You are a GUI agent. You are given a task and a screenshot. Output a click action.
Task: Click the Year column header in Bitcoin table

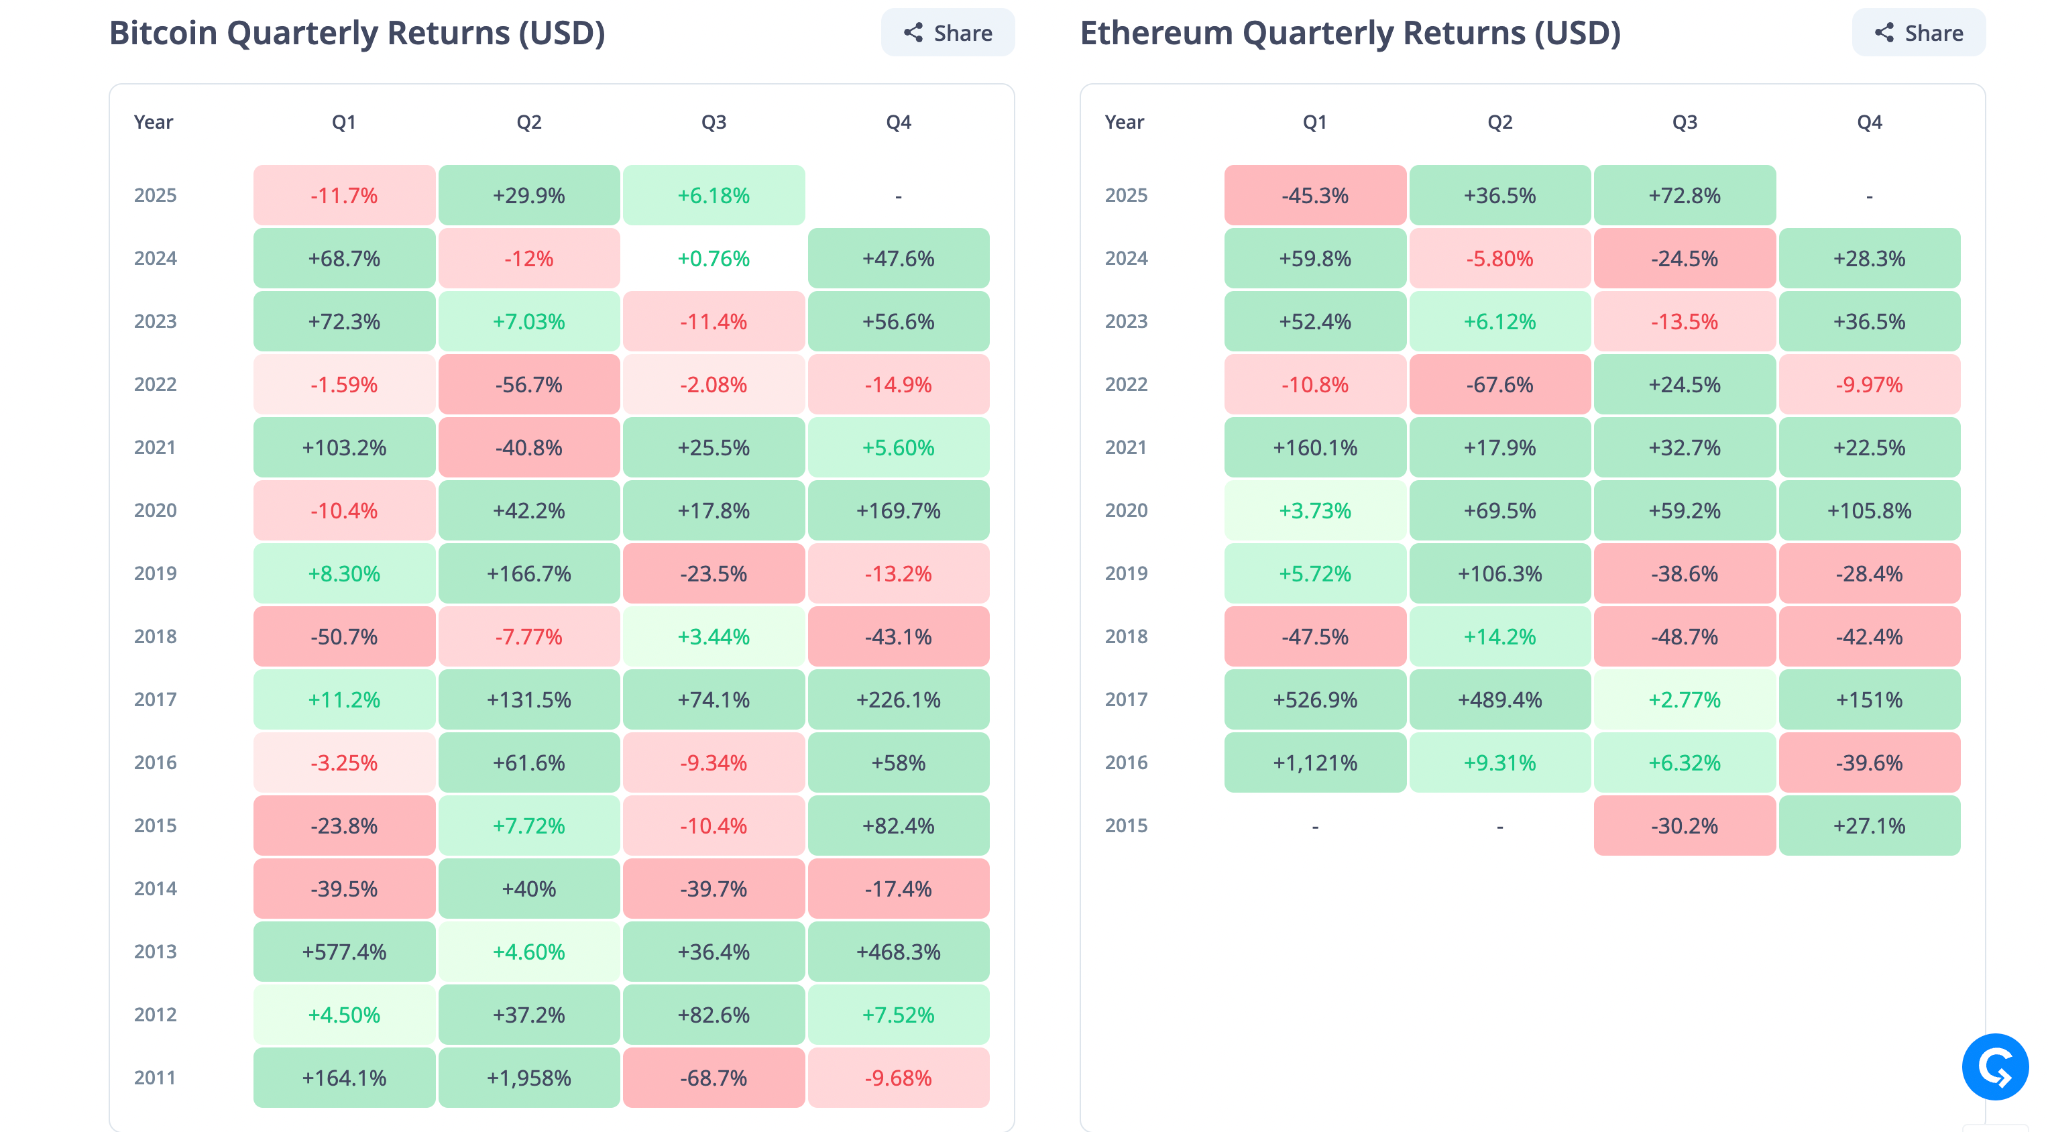click(154, 122)
